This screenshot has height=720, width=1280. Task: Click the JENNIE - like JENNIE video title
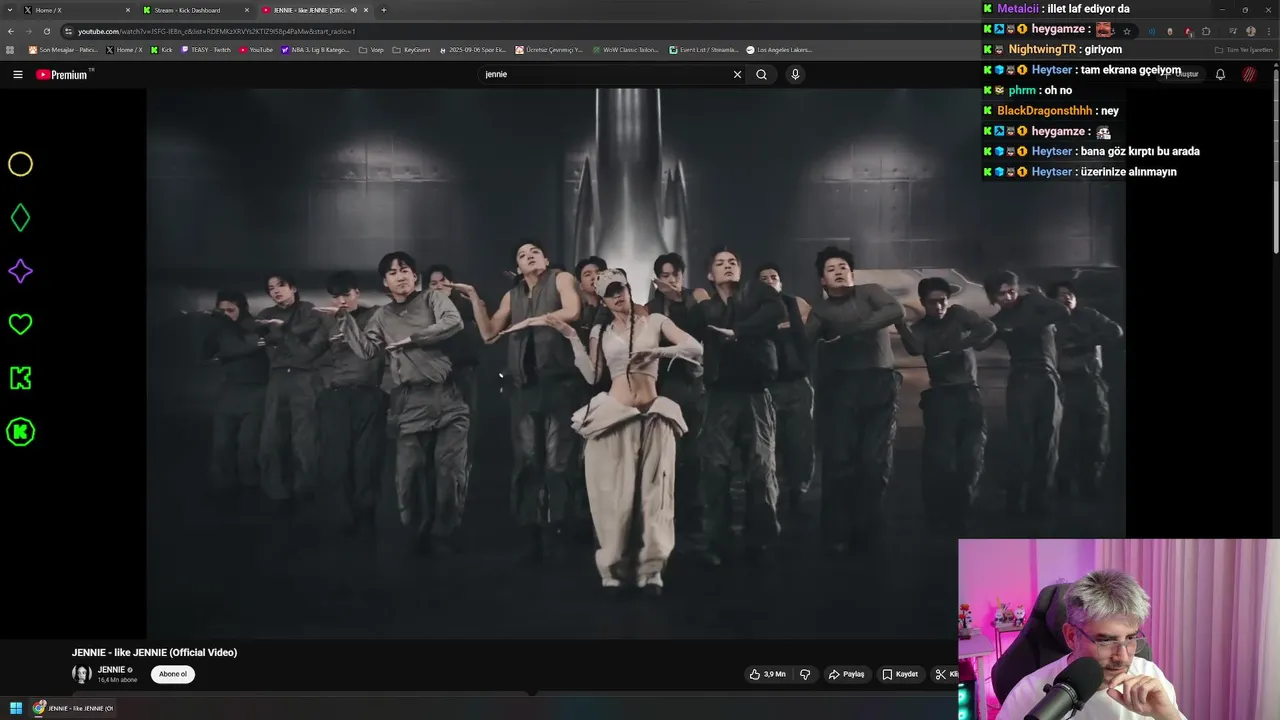154,652
